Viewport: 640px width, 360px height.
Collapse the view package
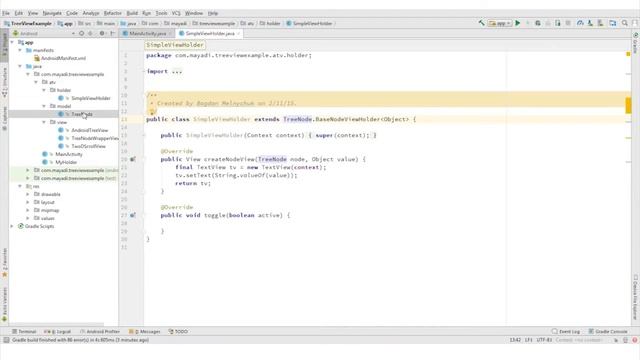[x=44, y=122]
